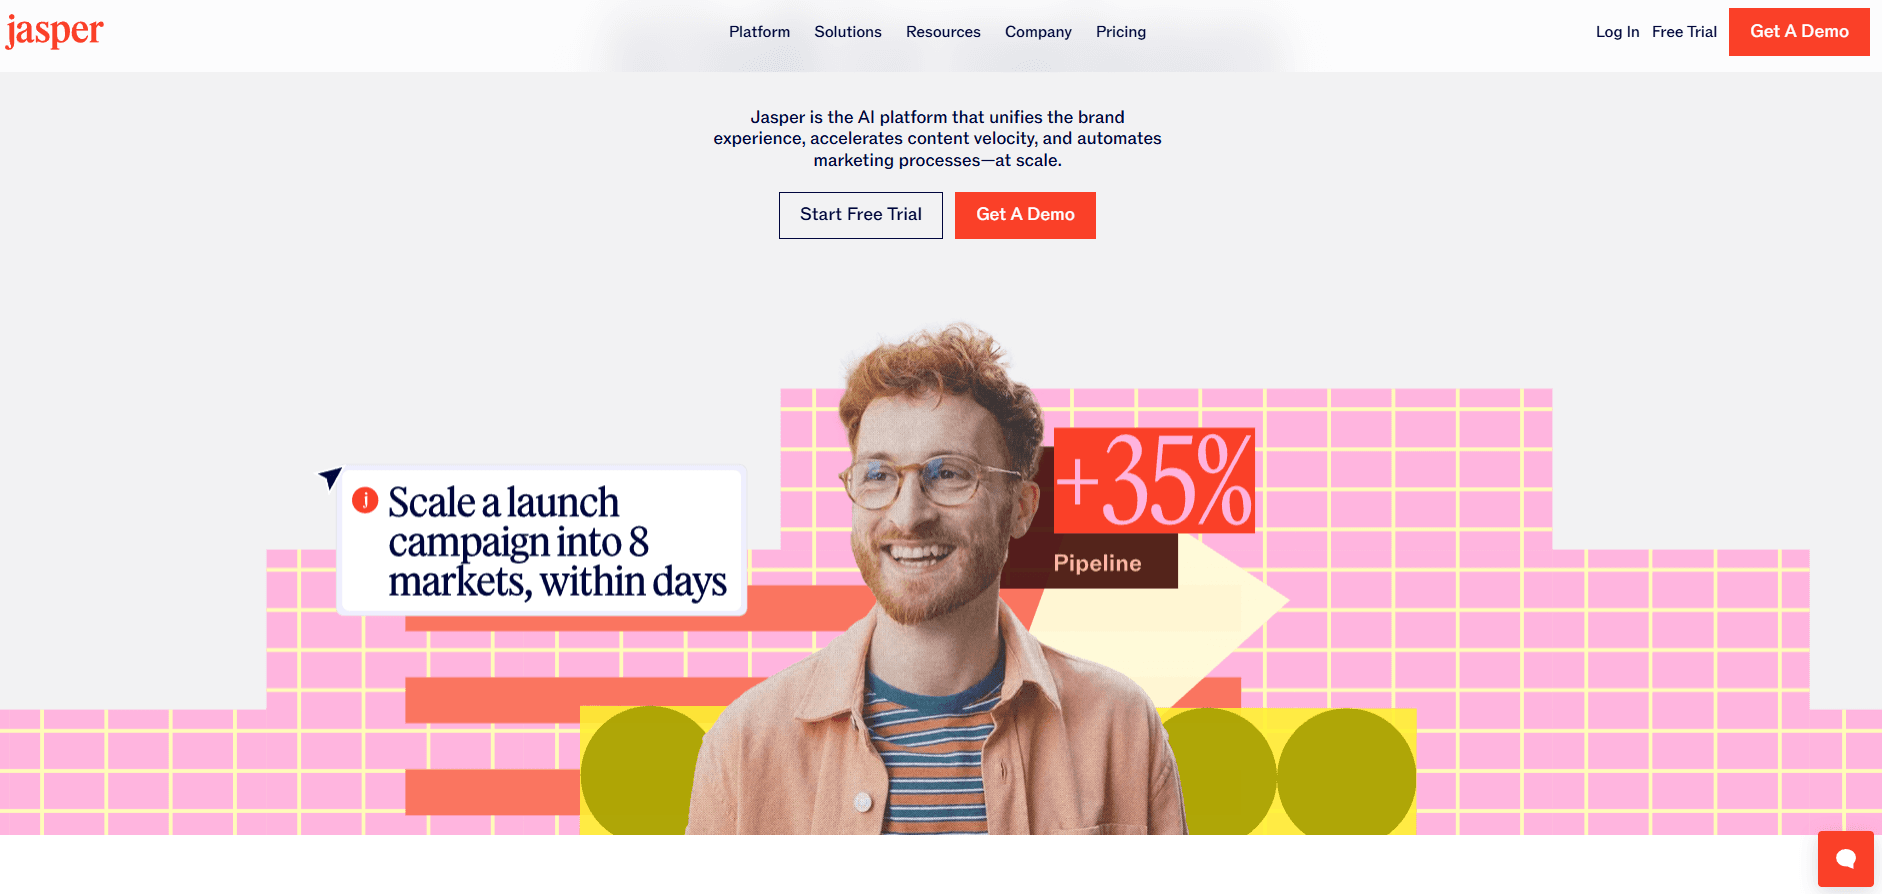The width and height of the screenshot is (1882, 894).
Task: Click the Free Trial header link
Action: click(x=1684, y=32)
